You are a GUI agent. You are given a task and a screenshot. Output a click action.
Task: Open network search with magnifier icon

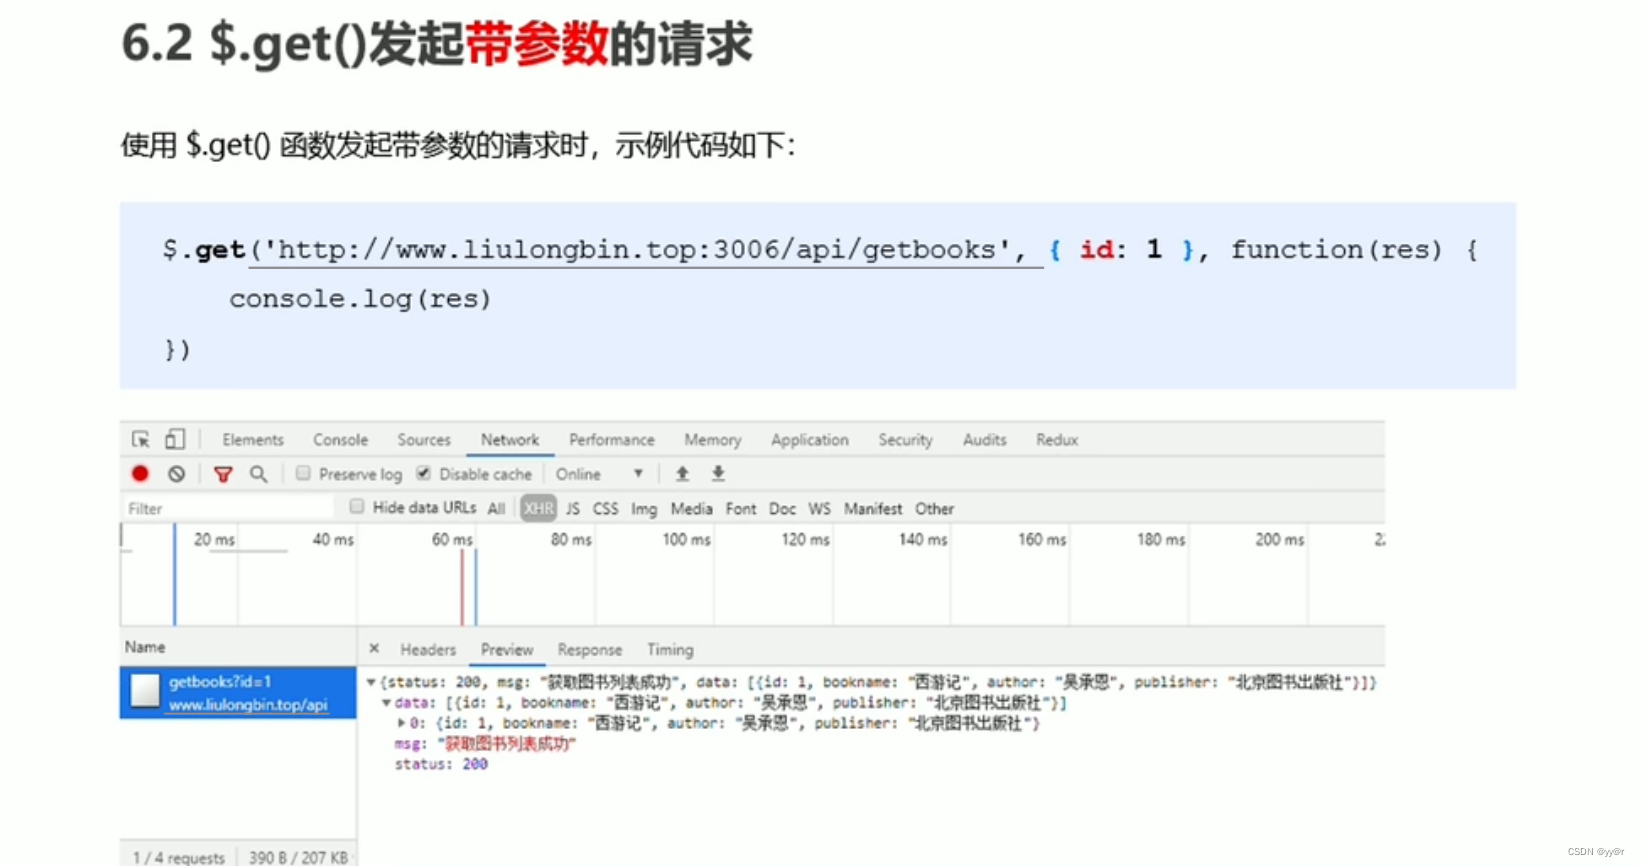258,474
